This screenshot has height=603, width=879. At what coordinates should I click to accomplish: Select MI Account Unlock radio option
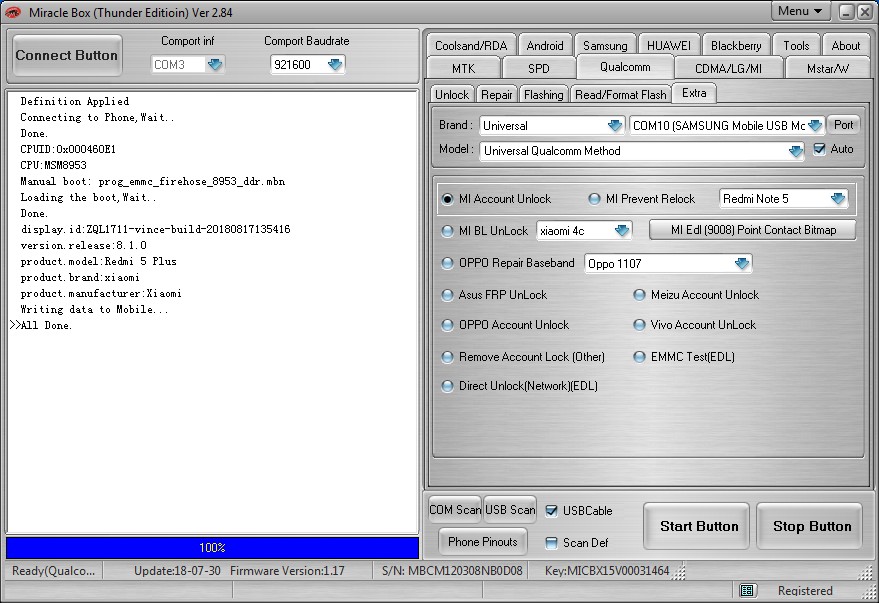447,199
